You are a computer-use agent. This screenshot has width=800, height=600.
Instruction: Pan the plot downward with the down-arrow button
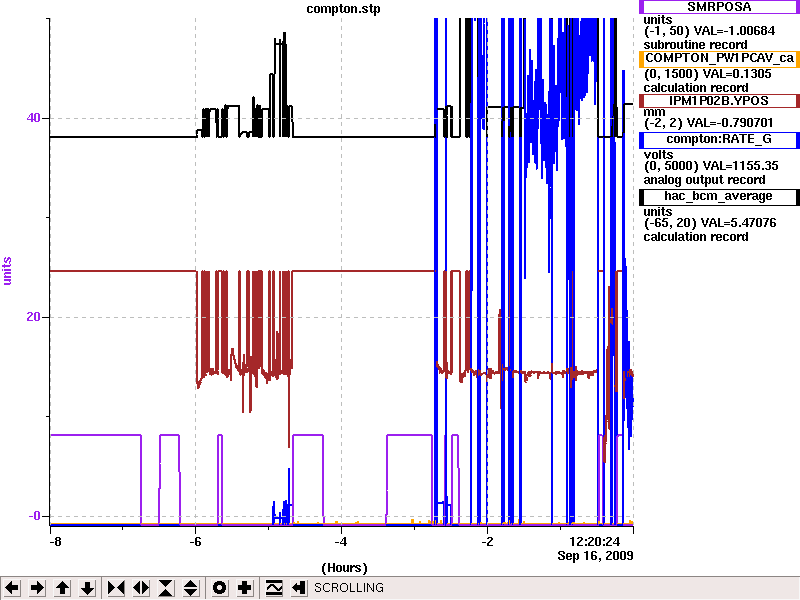pyautogui.click(x=88, y=588)
